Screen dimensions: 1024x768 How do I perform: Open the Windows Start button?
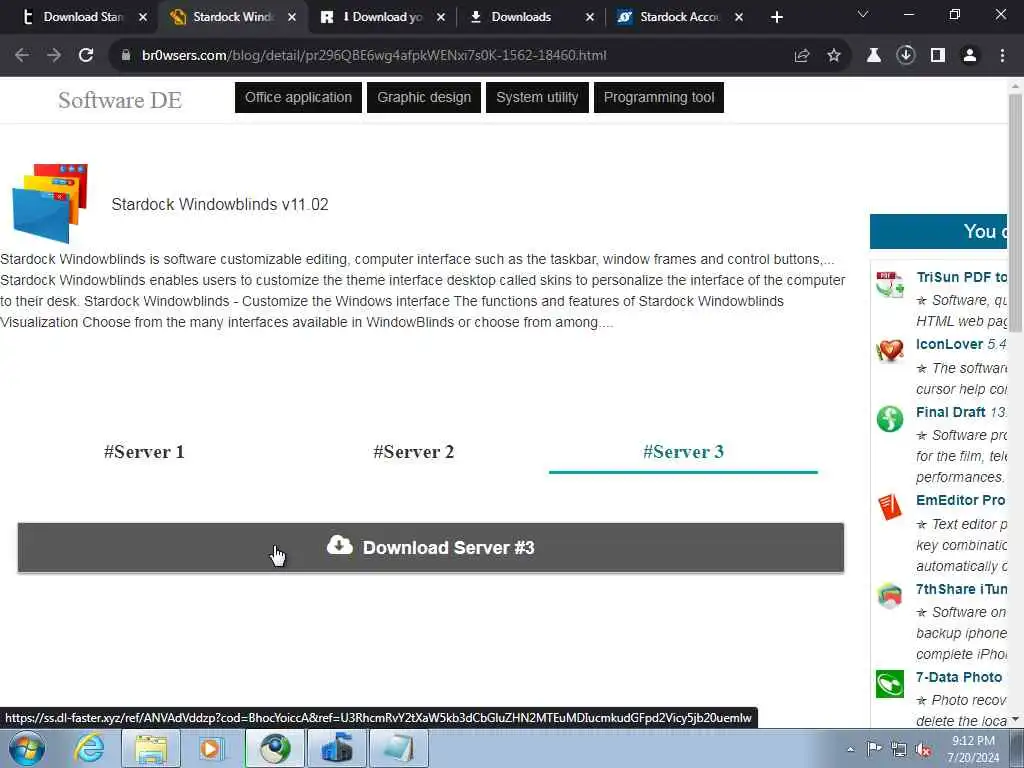[27, 748]
